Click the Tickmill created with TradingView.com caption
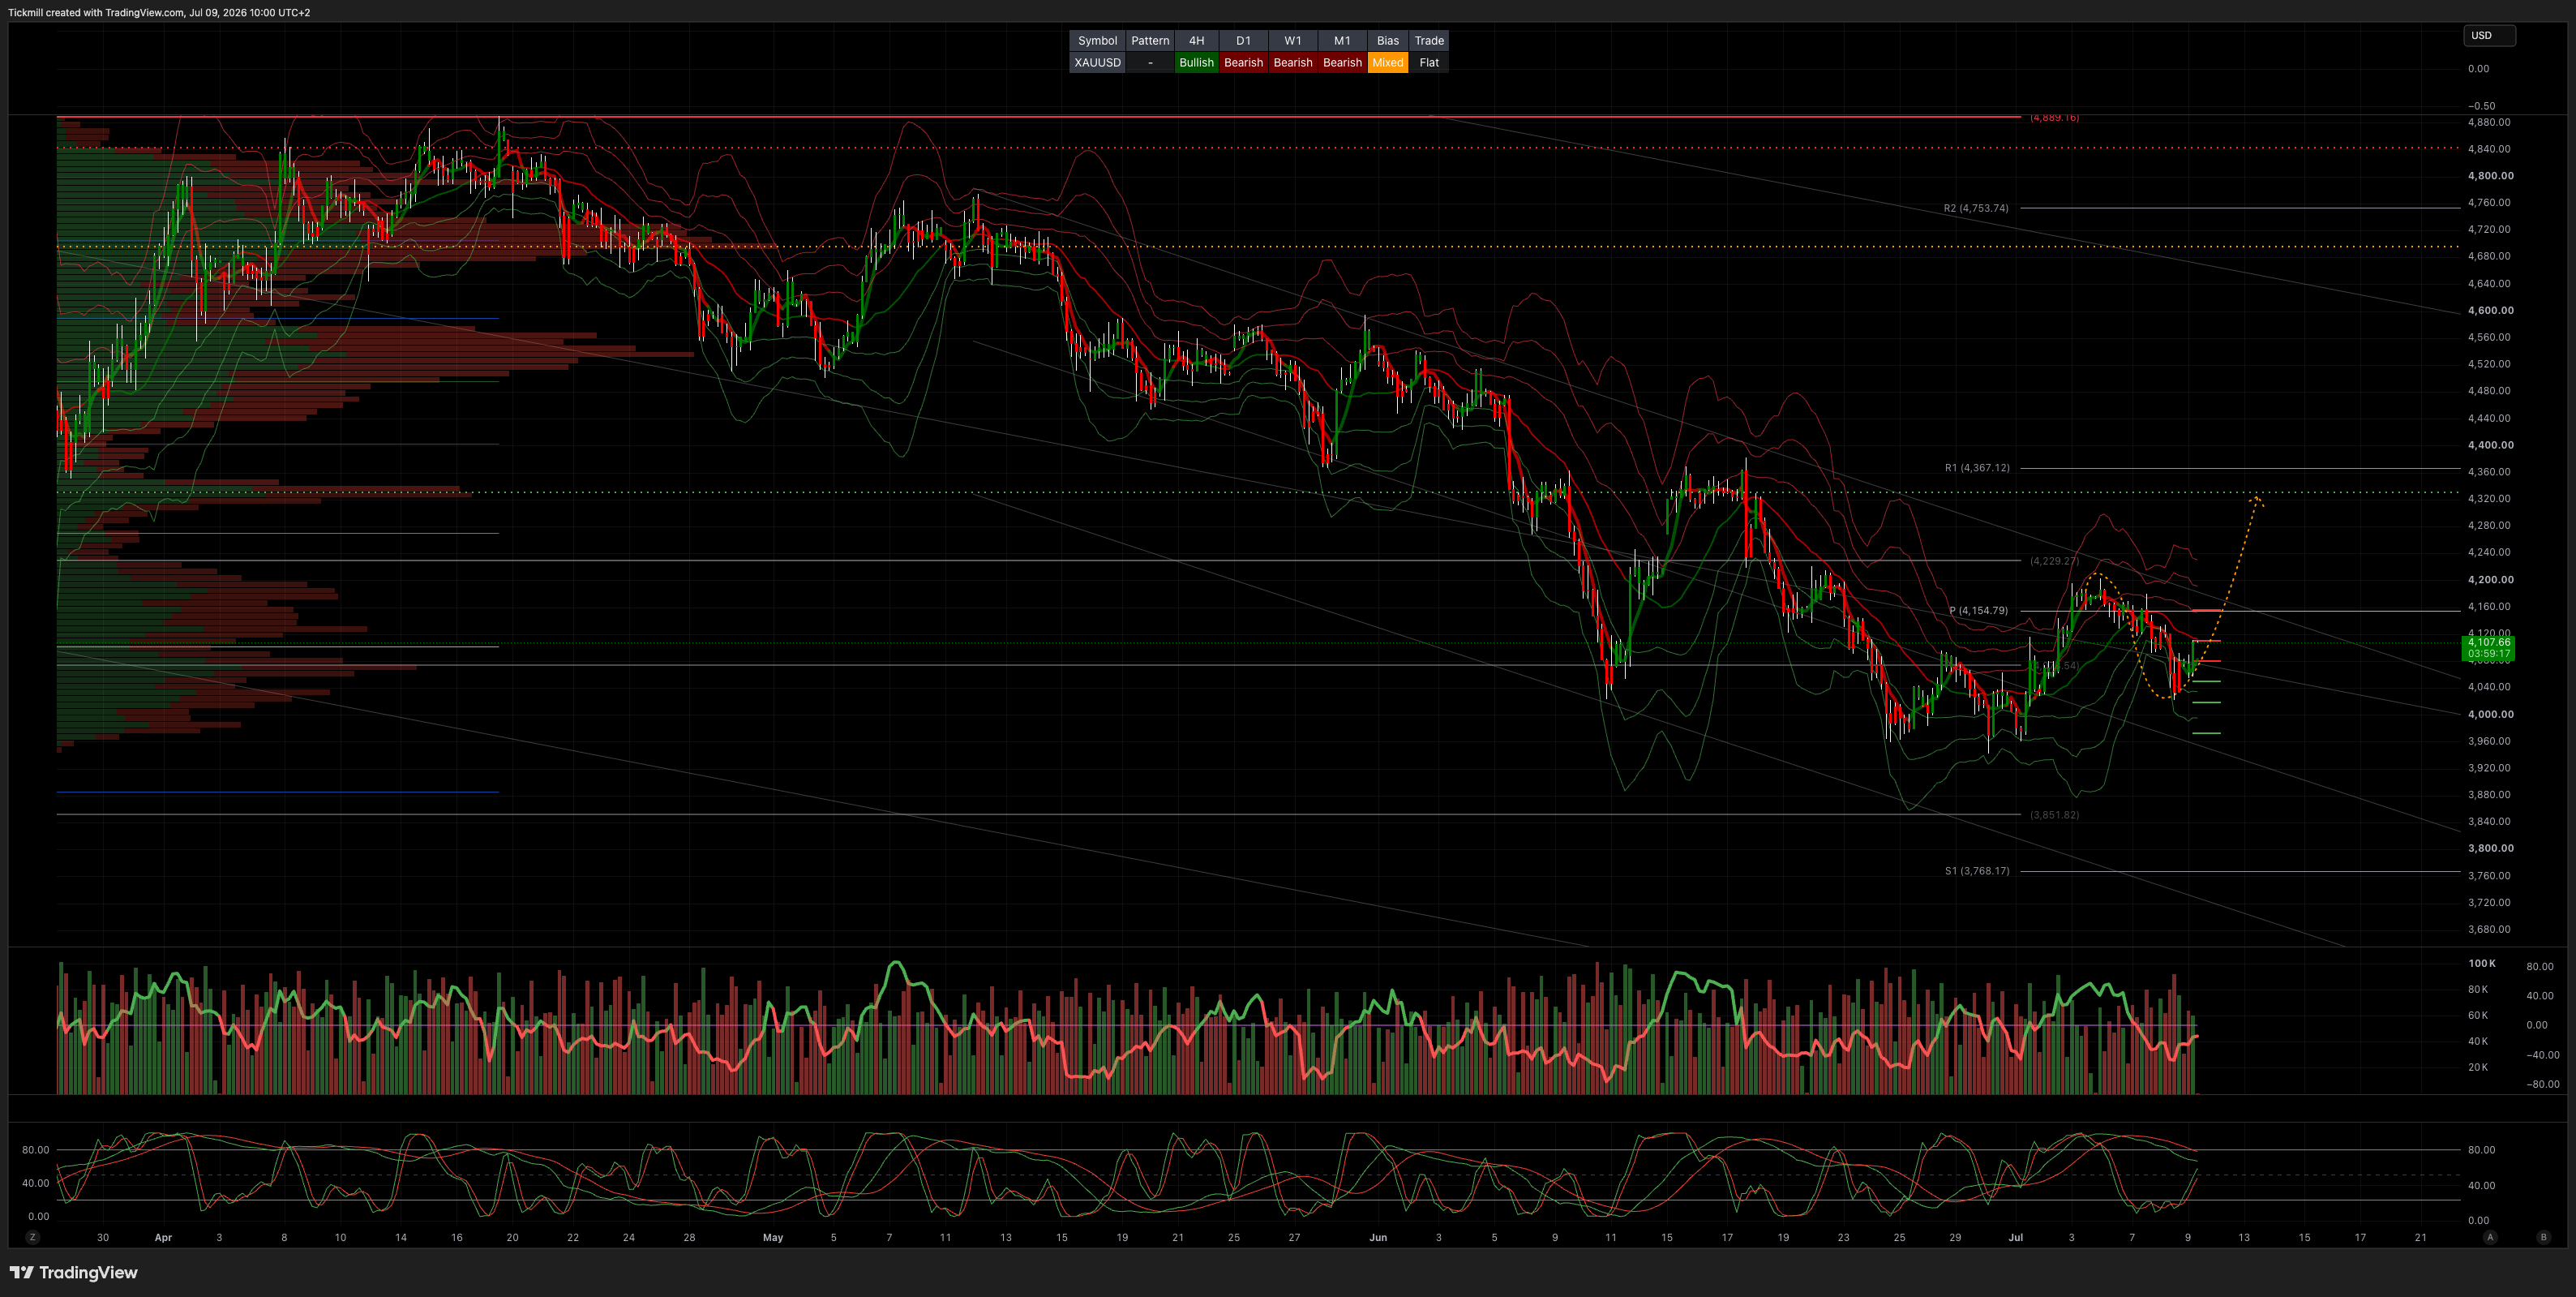2576x1297 pixels. pos(159,12)
